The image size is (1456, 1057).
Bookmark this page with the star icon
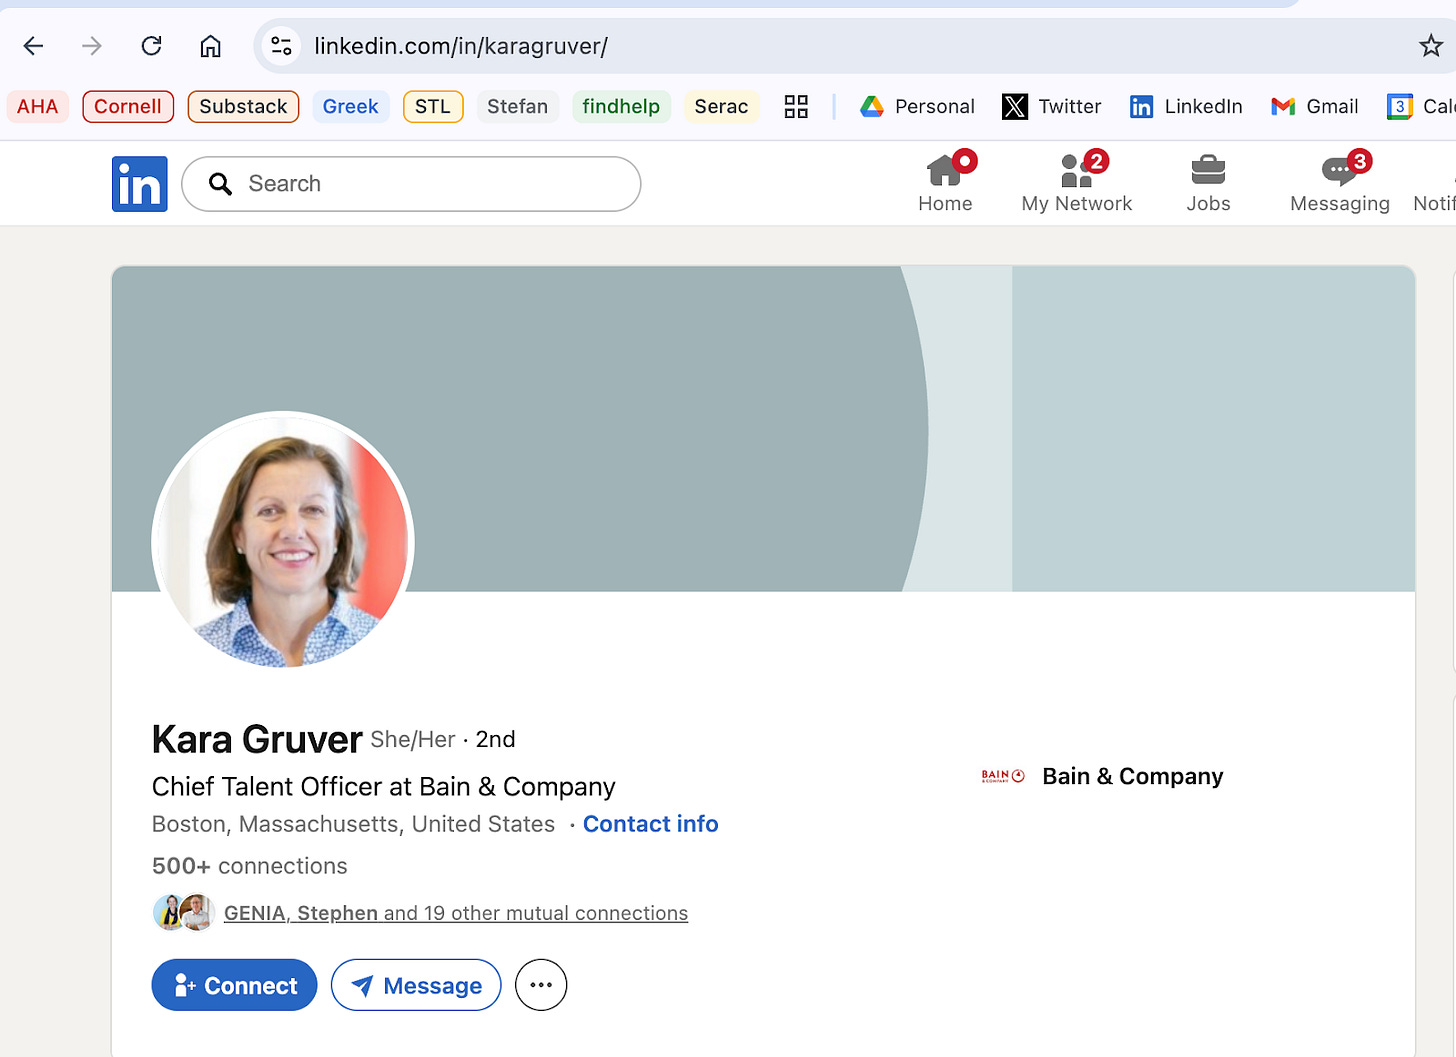tap(1431, 46)
